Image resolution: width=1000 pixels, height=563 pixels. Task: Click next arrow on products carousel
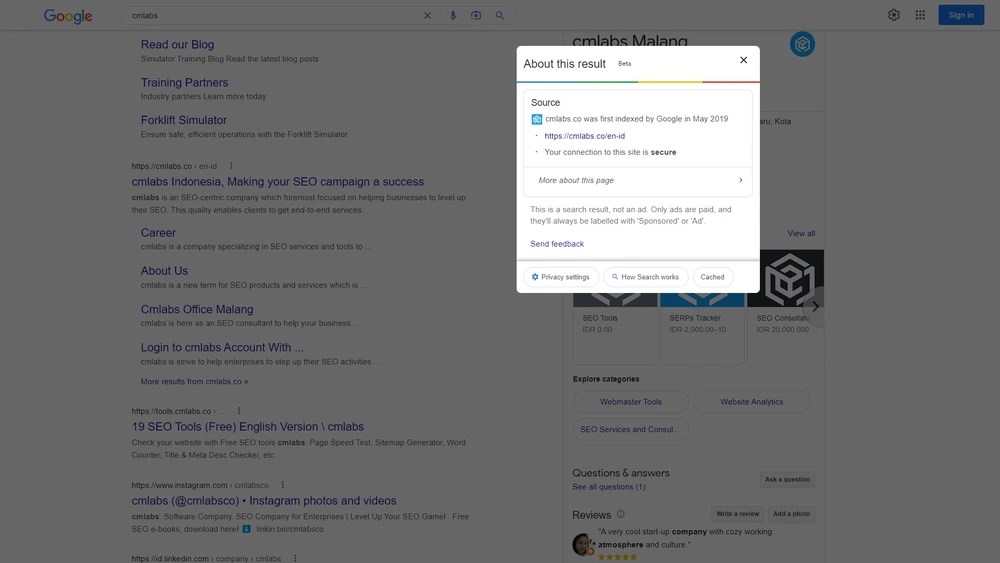point(815,307)
